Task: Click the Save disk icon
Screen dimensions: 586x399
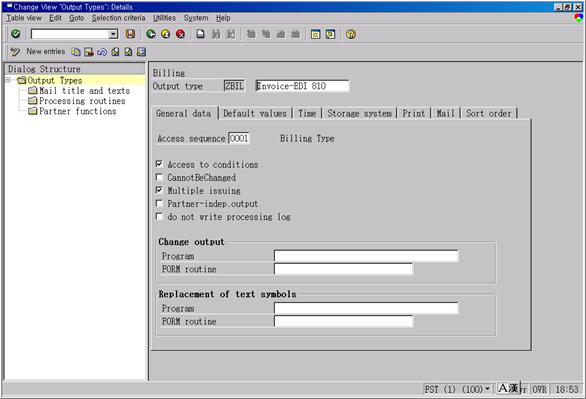Action: pyautogui.click(x=130, y=34)
